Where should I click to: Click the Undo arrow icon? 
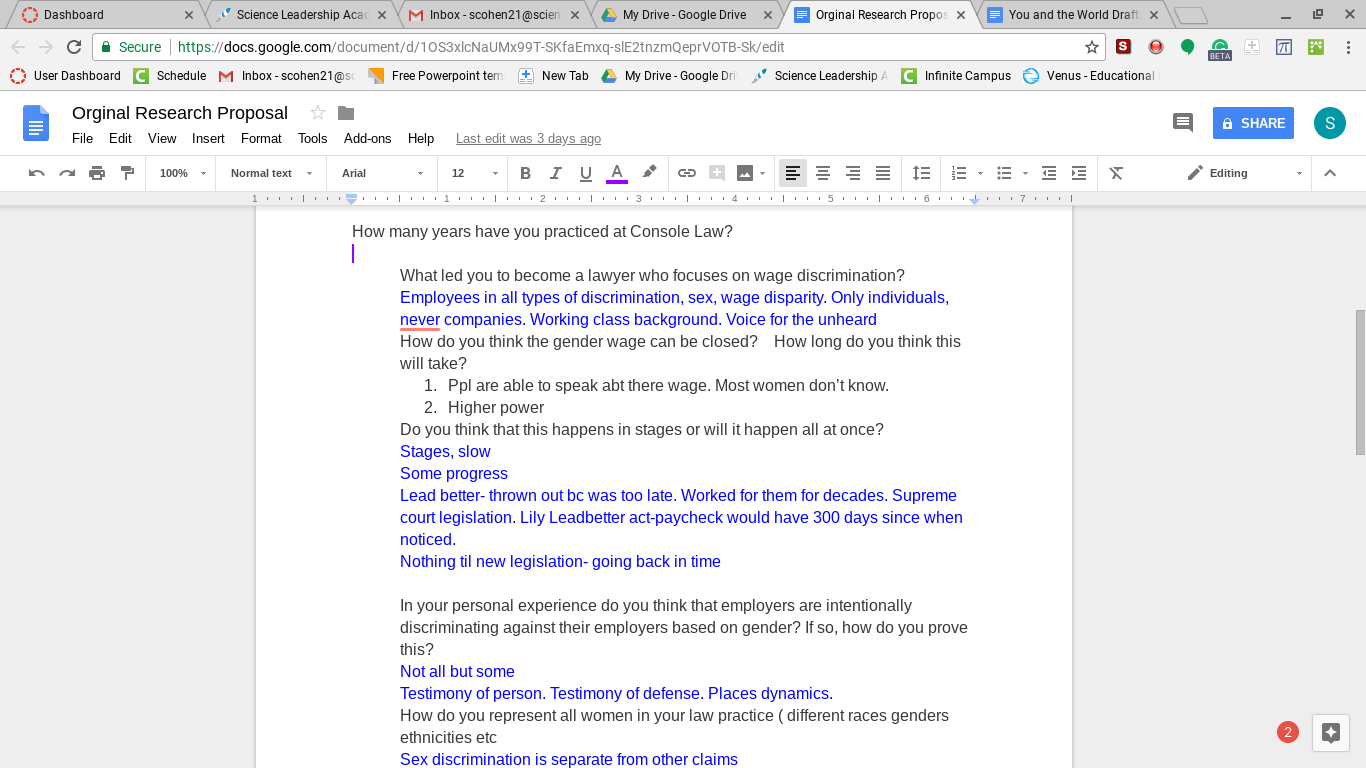tap(37, 173)
